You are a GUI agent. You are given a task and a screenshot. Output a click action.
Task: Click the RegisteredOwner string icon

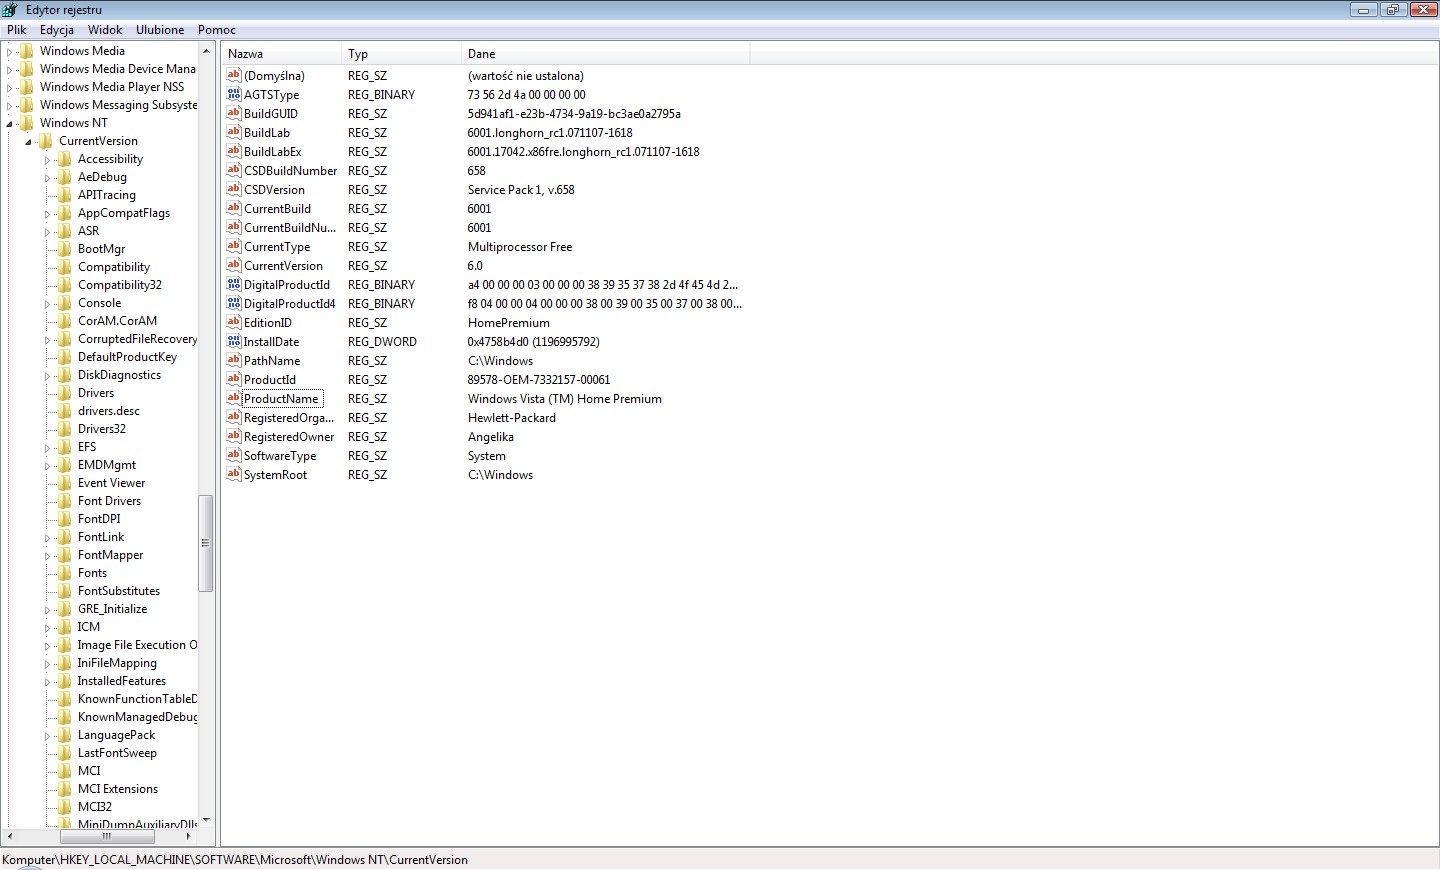pyautogui.click(x=234, y=436)
